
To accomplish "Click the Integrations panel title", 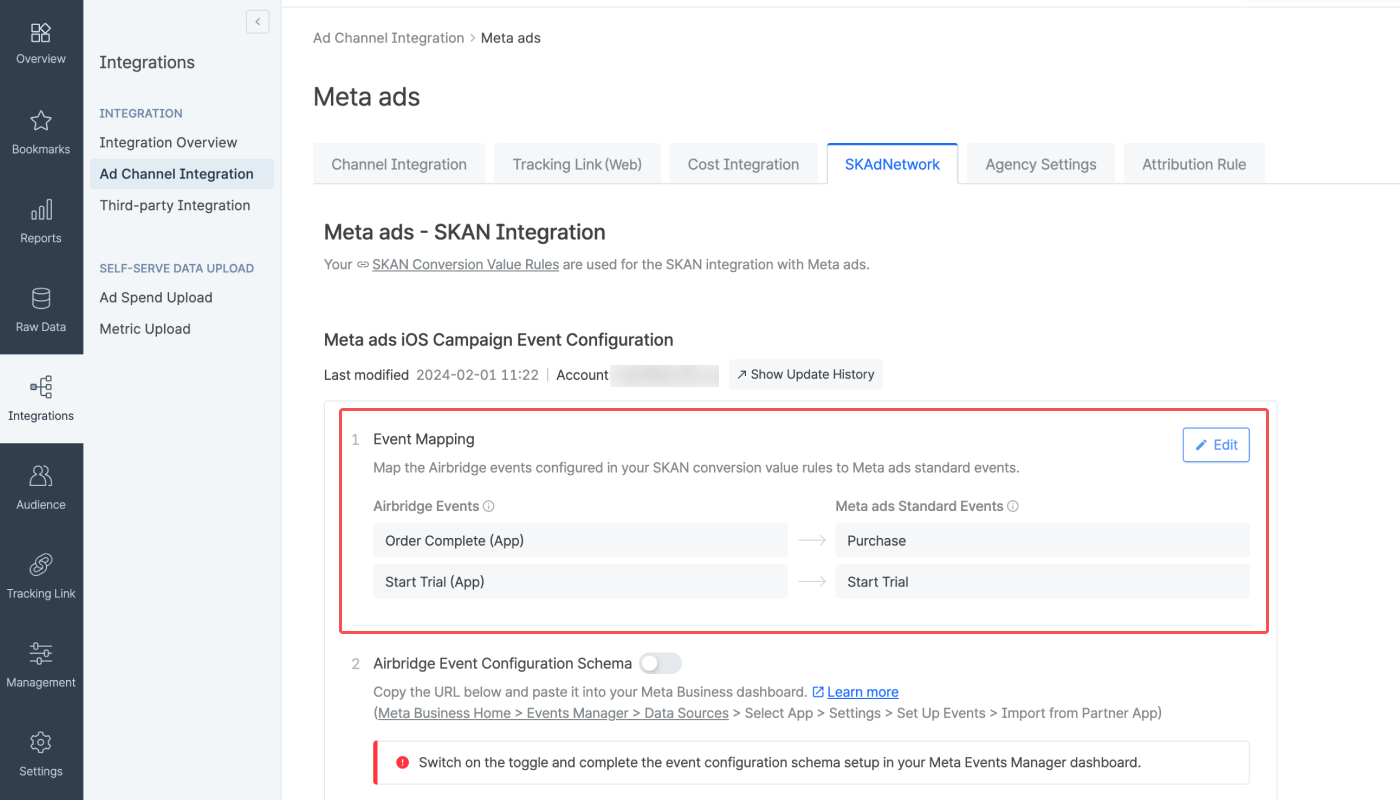I will coord(147,62).
